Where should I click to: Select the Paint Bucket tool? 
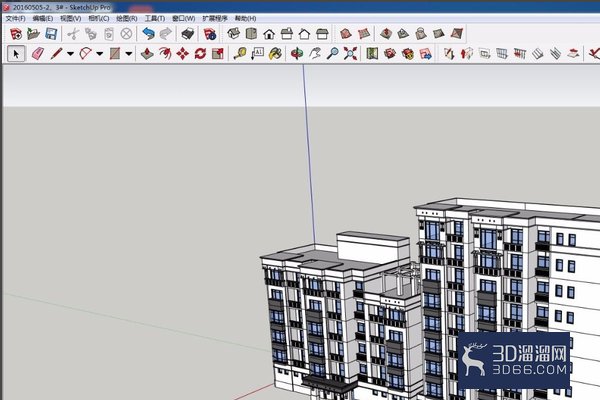[x=275, y=54]
